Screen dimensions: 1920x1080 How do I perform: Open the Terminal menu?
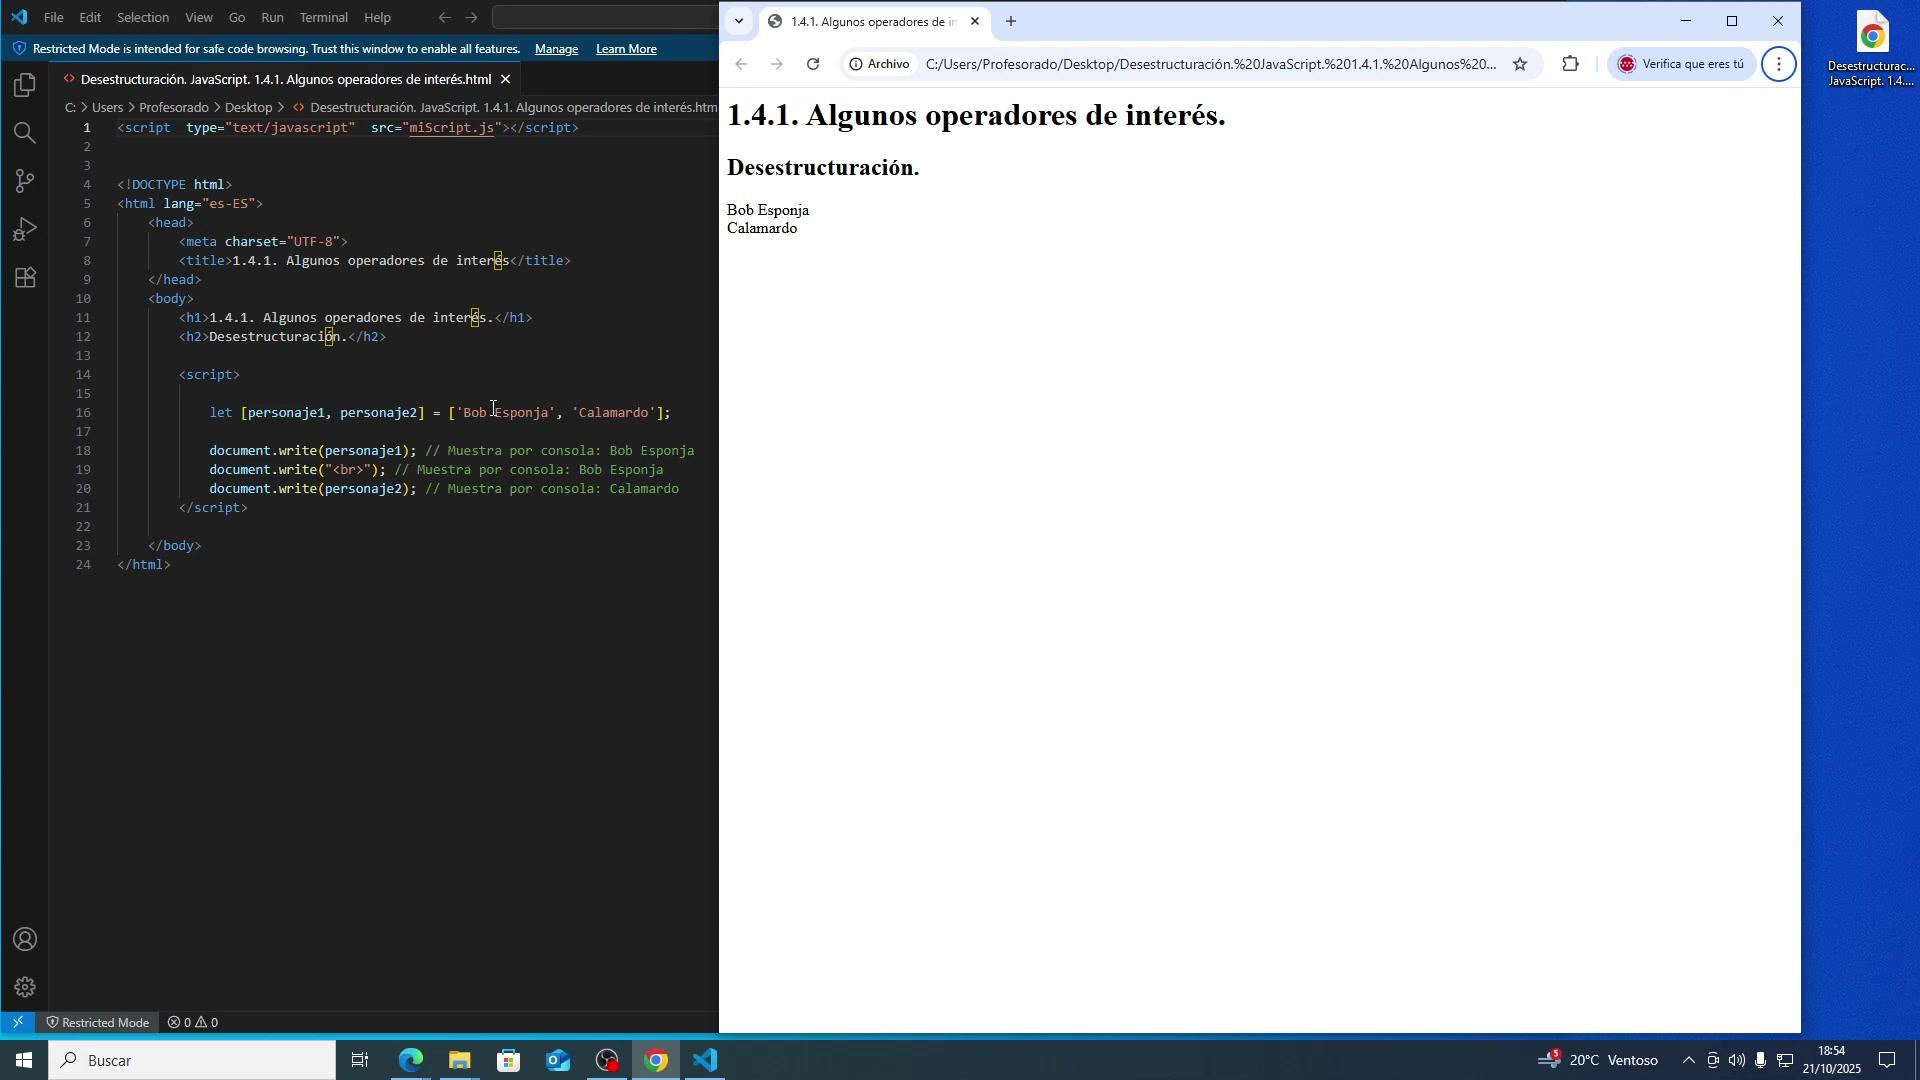point(324,17)
